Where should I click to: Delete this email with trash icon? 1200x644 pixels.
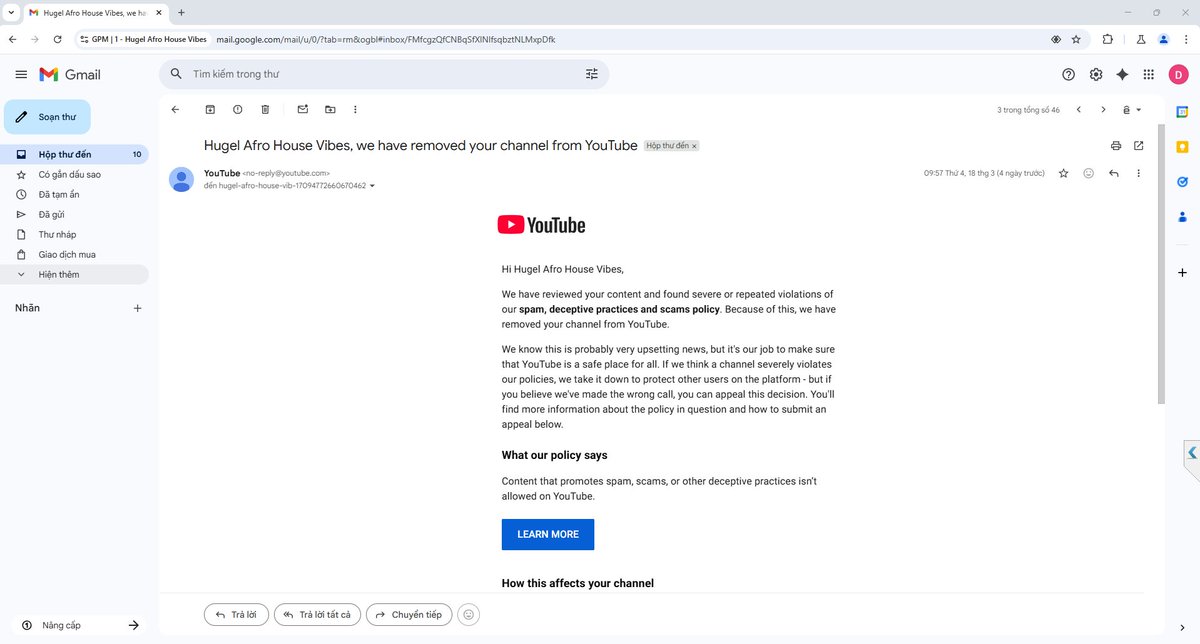[265, 109]
